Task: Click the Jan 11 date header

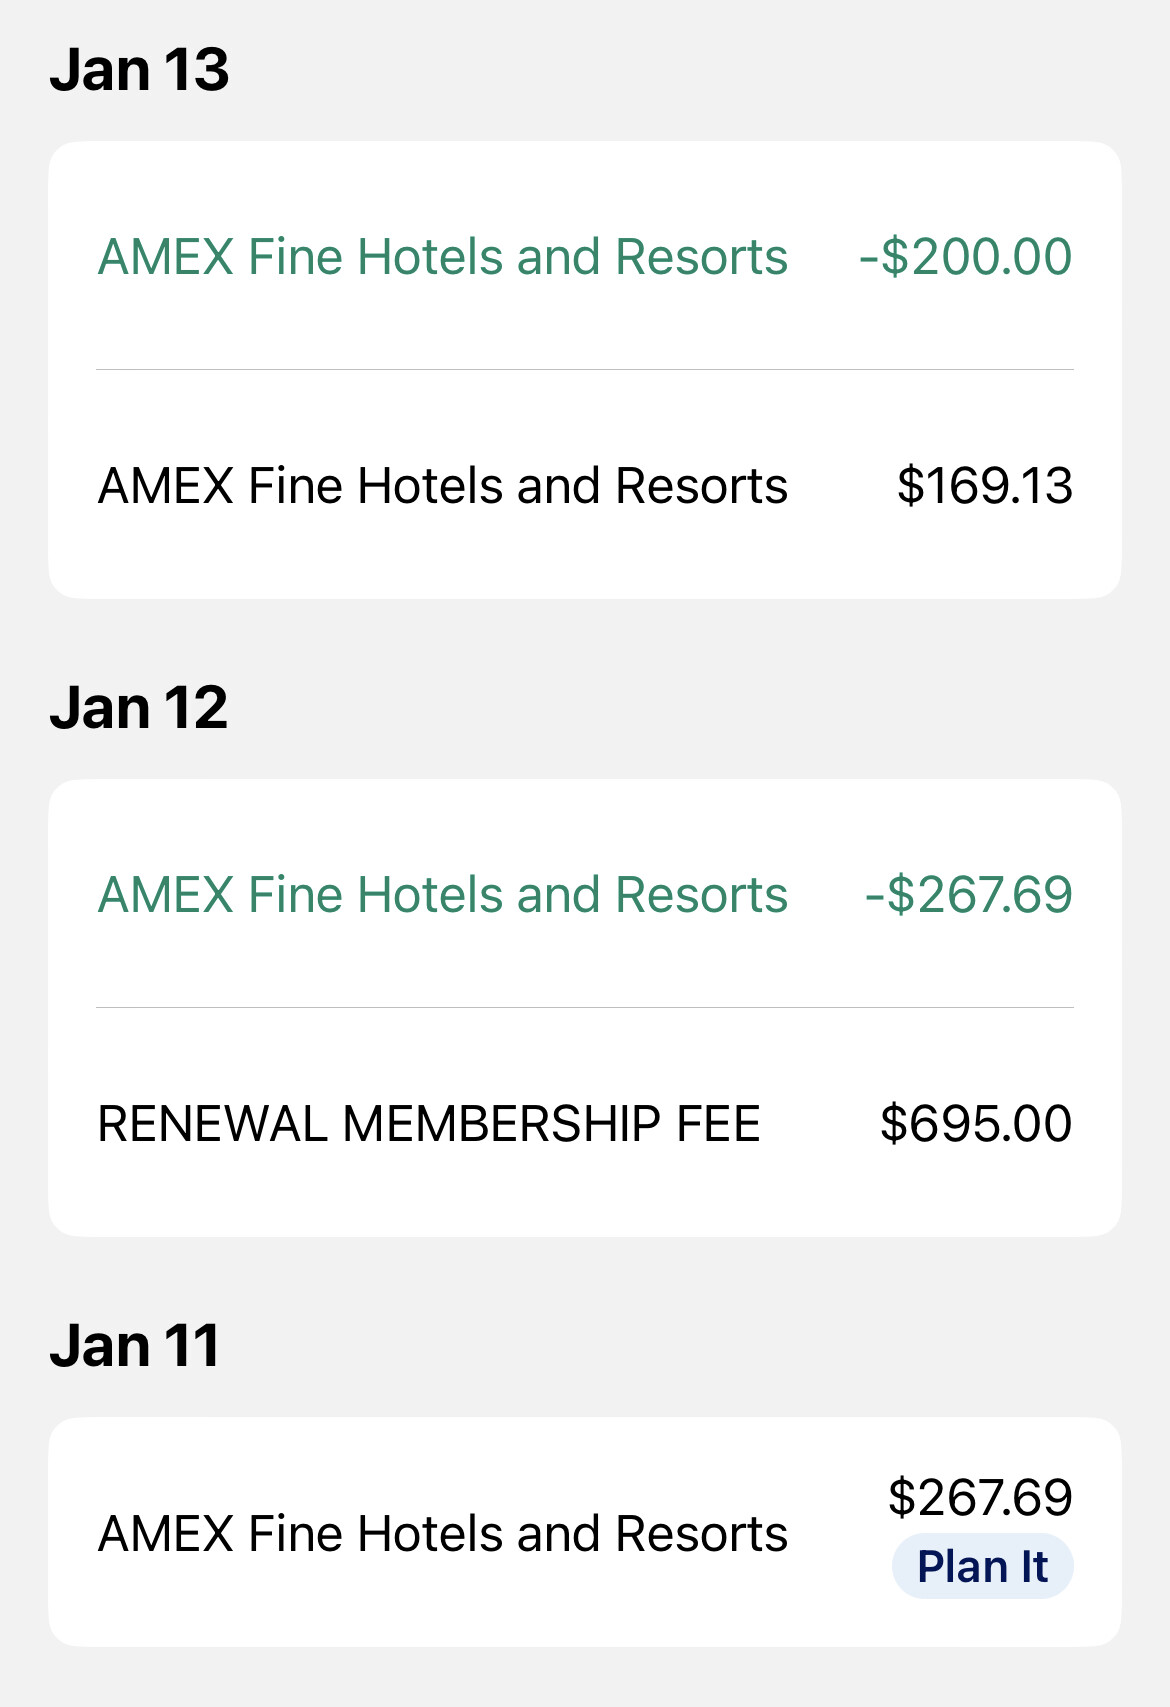Action: click(x=135, y=1346)
